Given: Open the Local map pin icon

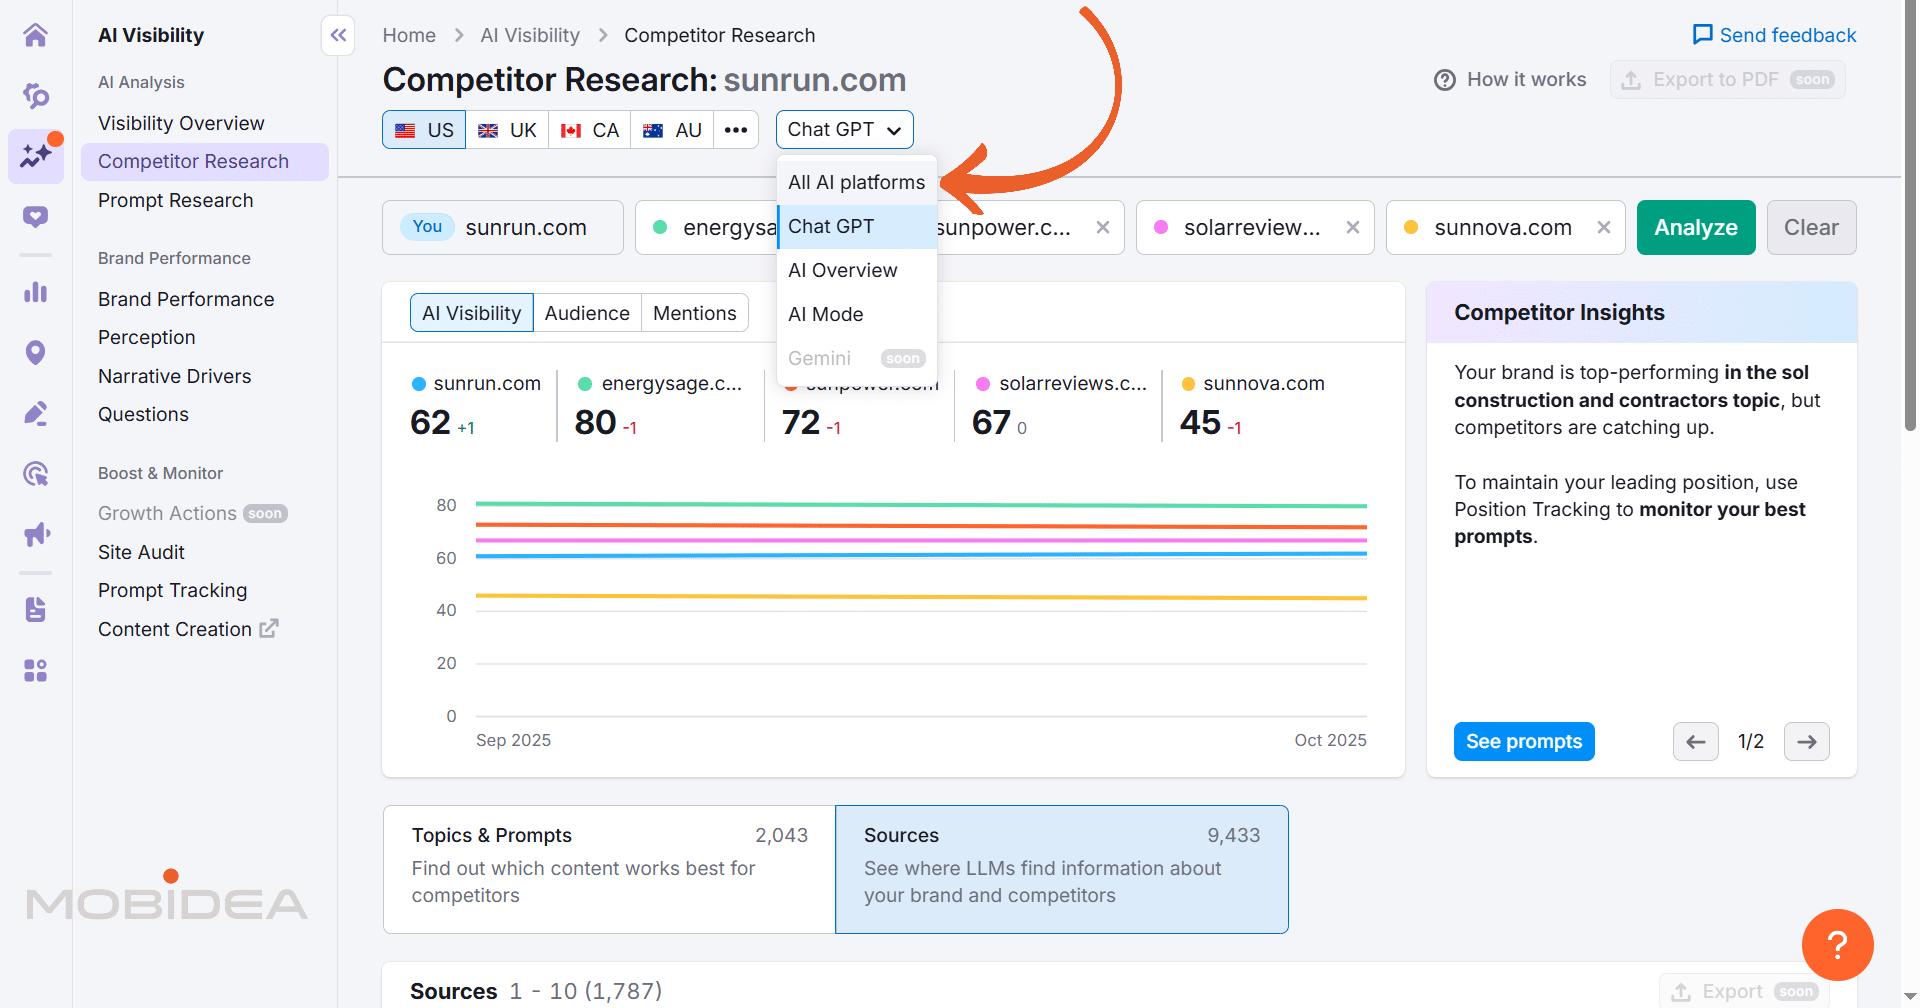Looking at the screenshot, I should click(36, 352).
